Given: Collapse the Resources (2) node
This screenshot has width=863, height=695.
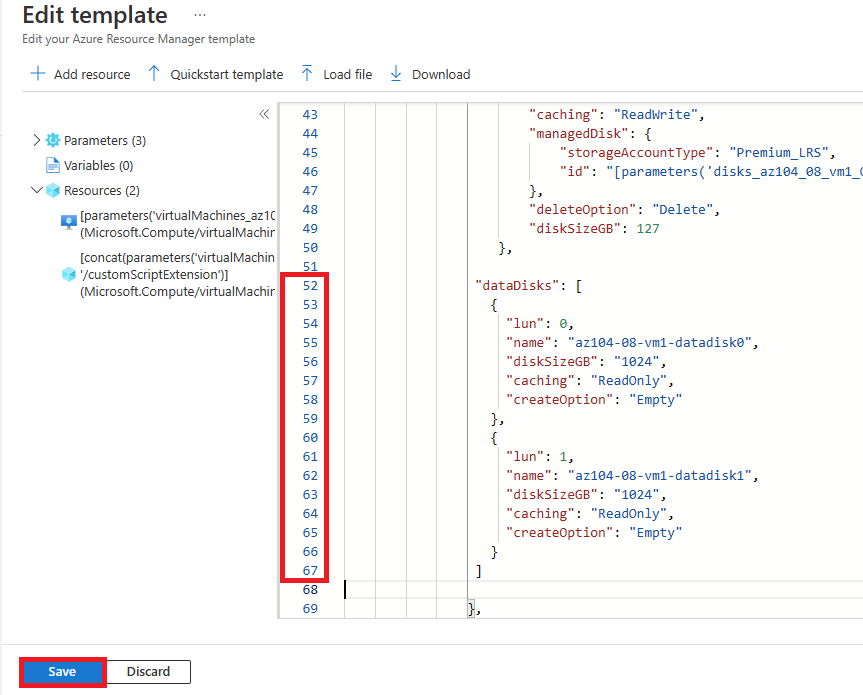Looking at the screenshot, I should pos(37,190).
